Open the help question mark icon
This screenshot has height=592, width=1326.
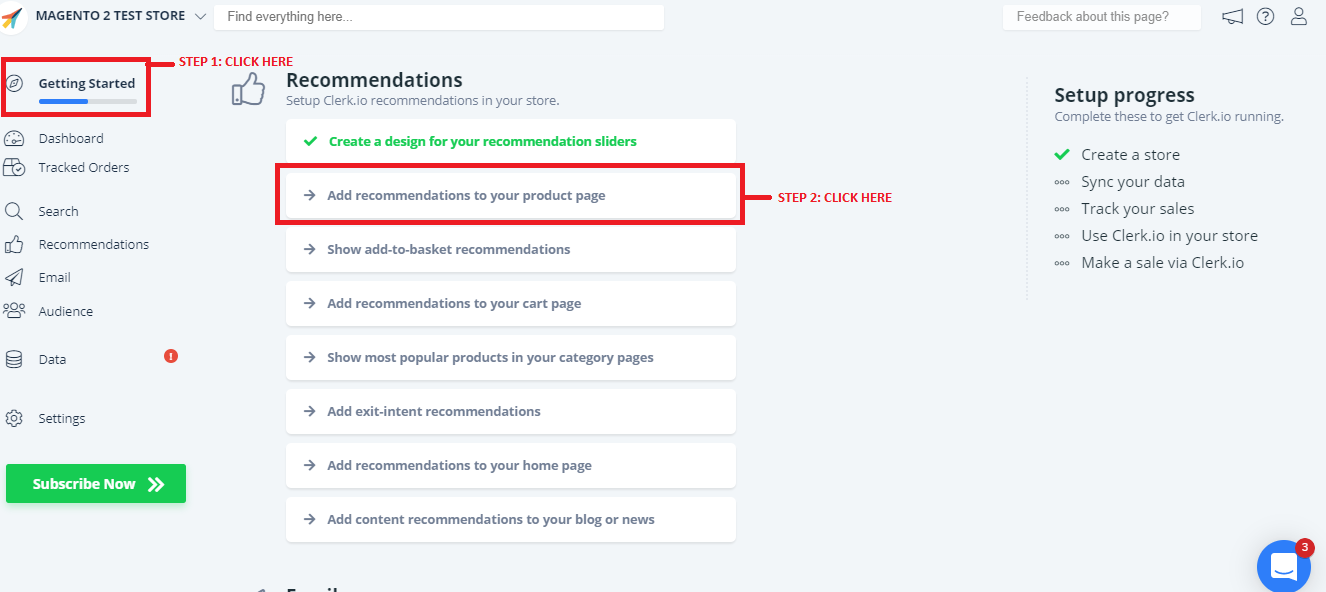(1266, 16)
